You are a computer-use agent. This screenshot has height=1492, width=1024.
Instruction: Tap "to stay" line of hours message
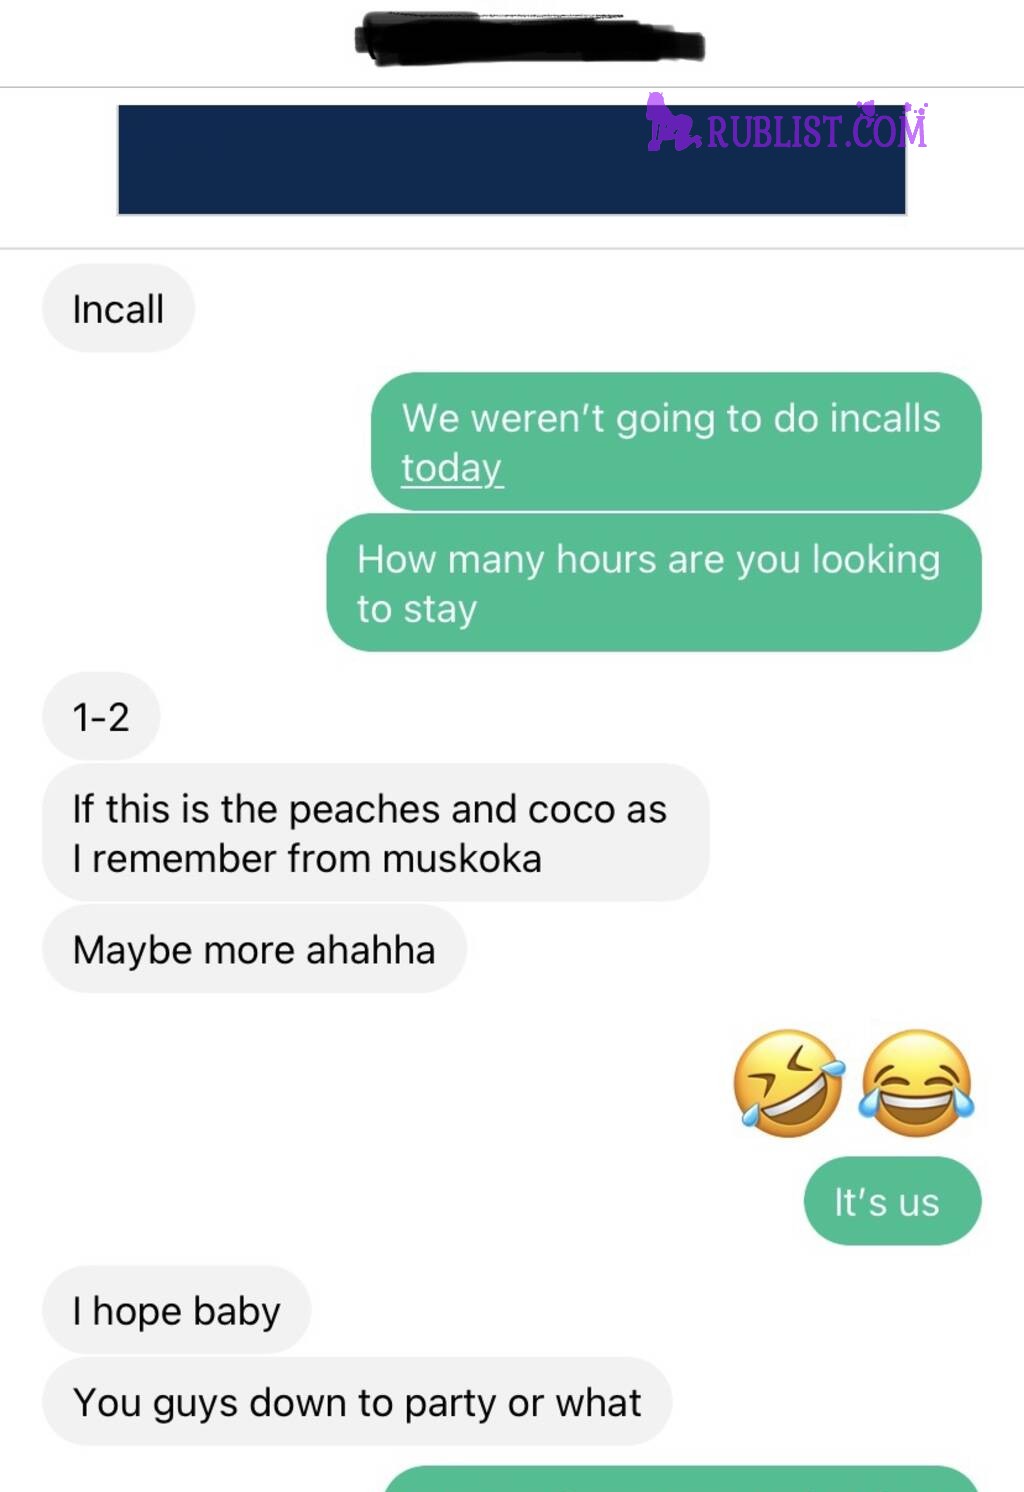417,609
